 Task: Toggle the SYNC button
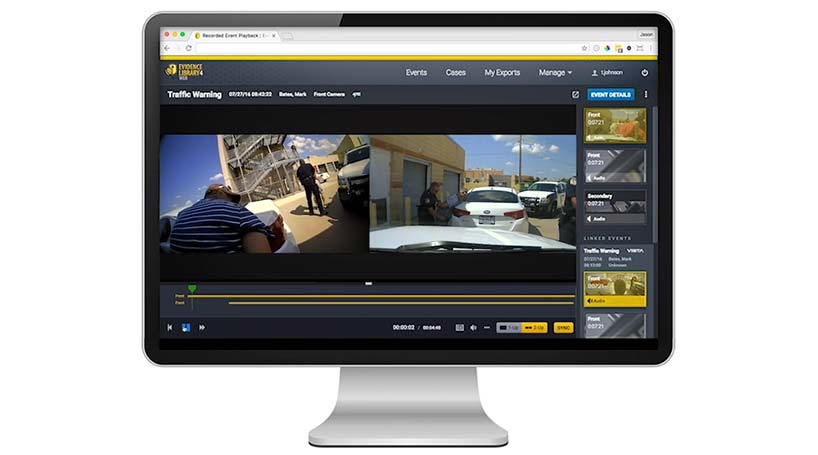click(563, 327)
